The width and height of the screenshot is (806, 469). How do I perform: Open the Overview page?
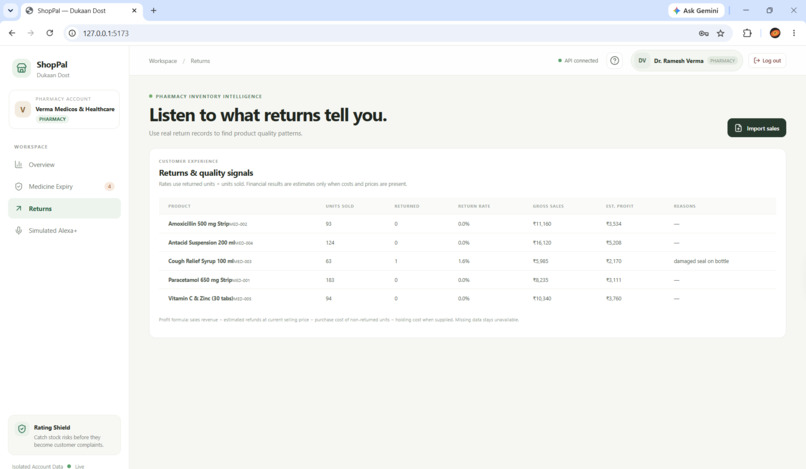coord(64,165)
